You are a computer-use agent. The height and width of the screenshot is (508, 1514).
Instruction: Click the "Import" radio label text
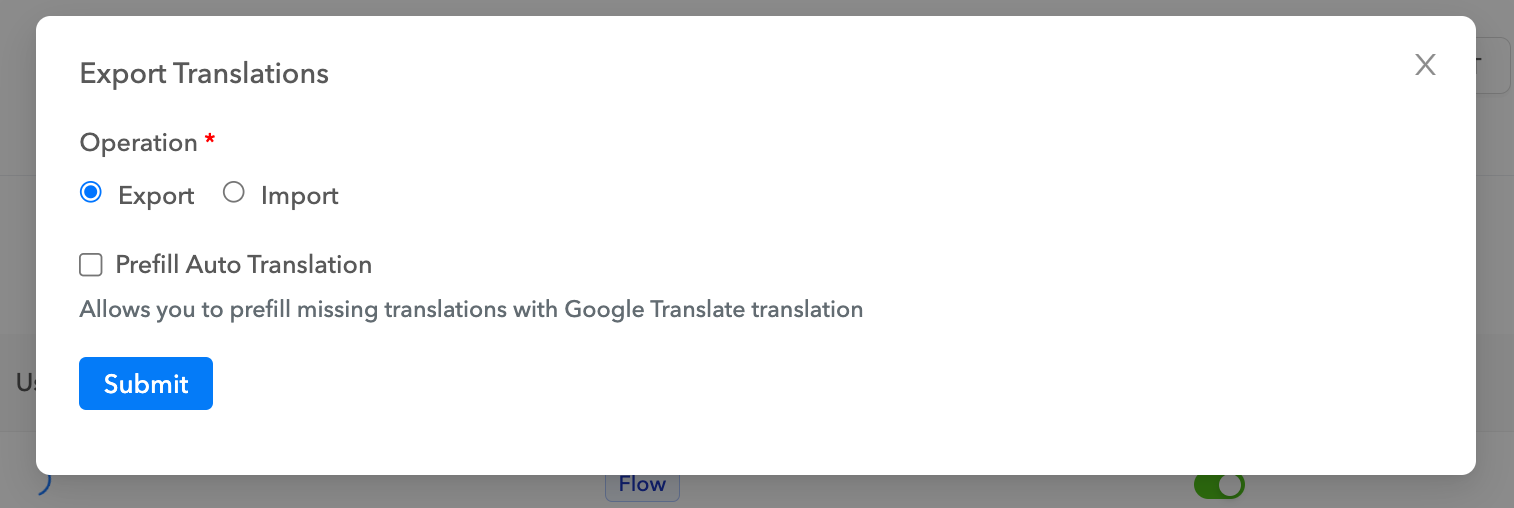coord(299,196)
